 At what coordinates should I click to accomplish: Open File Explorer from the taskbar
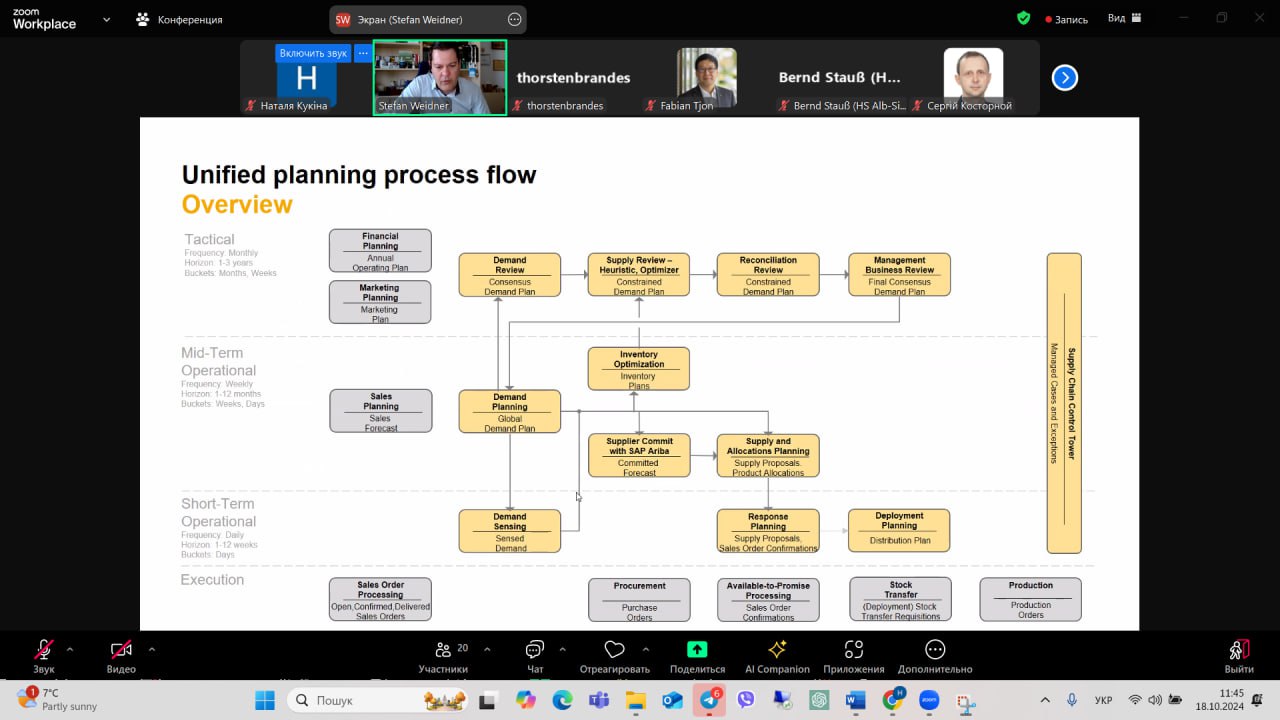636,700
